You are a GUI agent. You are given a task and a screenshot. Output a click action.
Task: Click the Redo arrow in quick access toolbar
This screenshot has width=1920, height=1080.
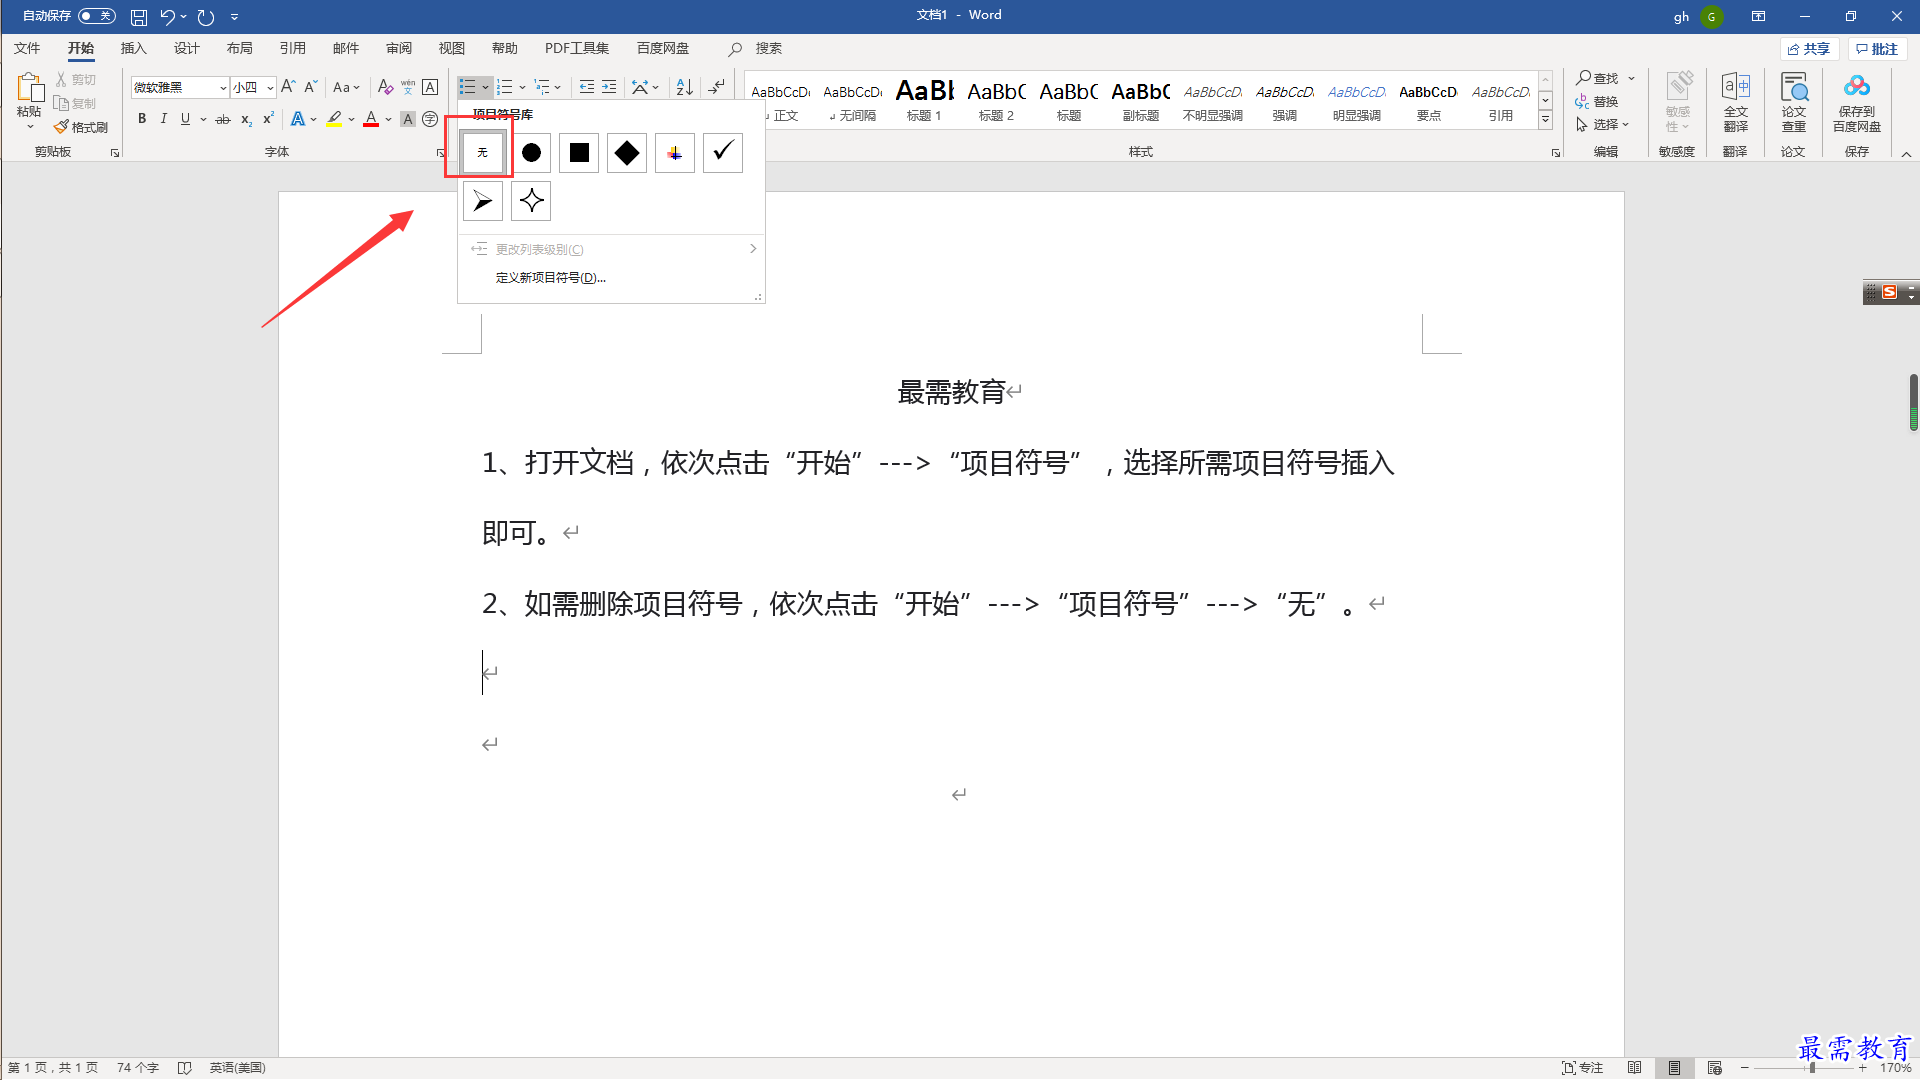coord(206,17)
